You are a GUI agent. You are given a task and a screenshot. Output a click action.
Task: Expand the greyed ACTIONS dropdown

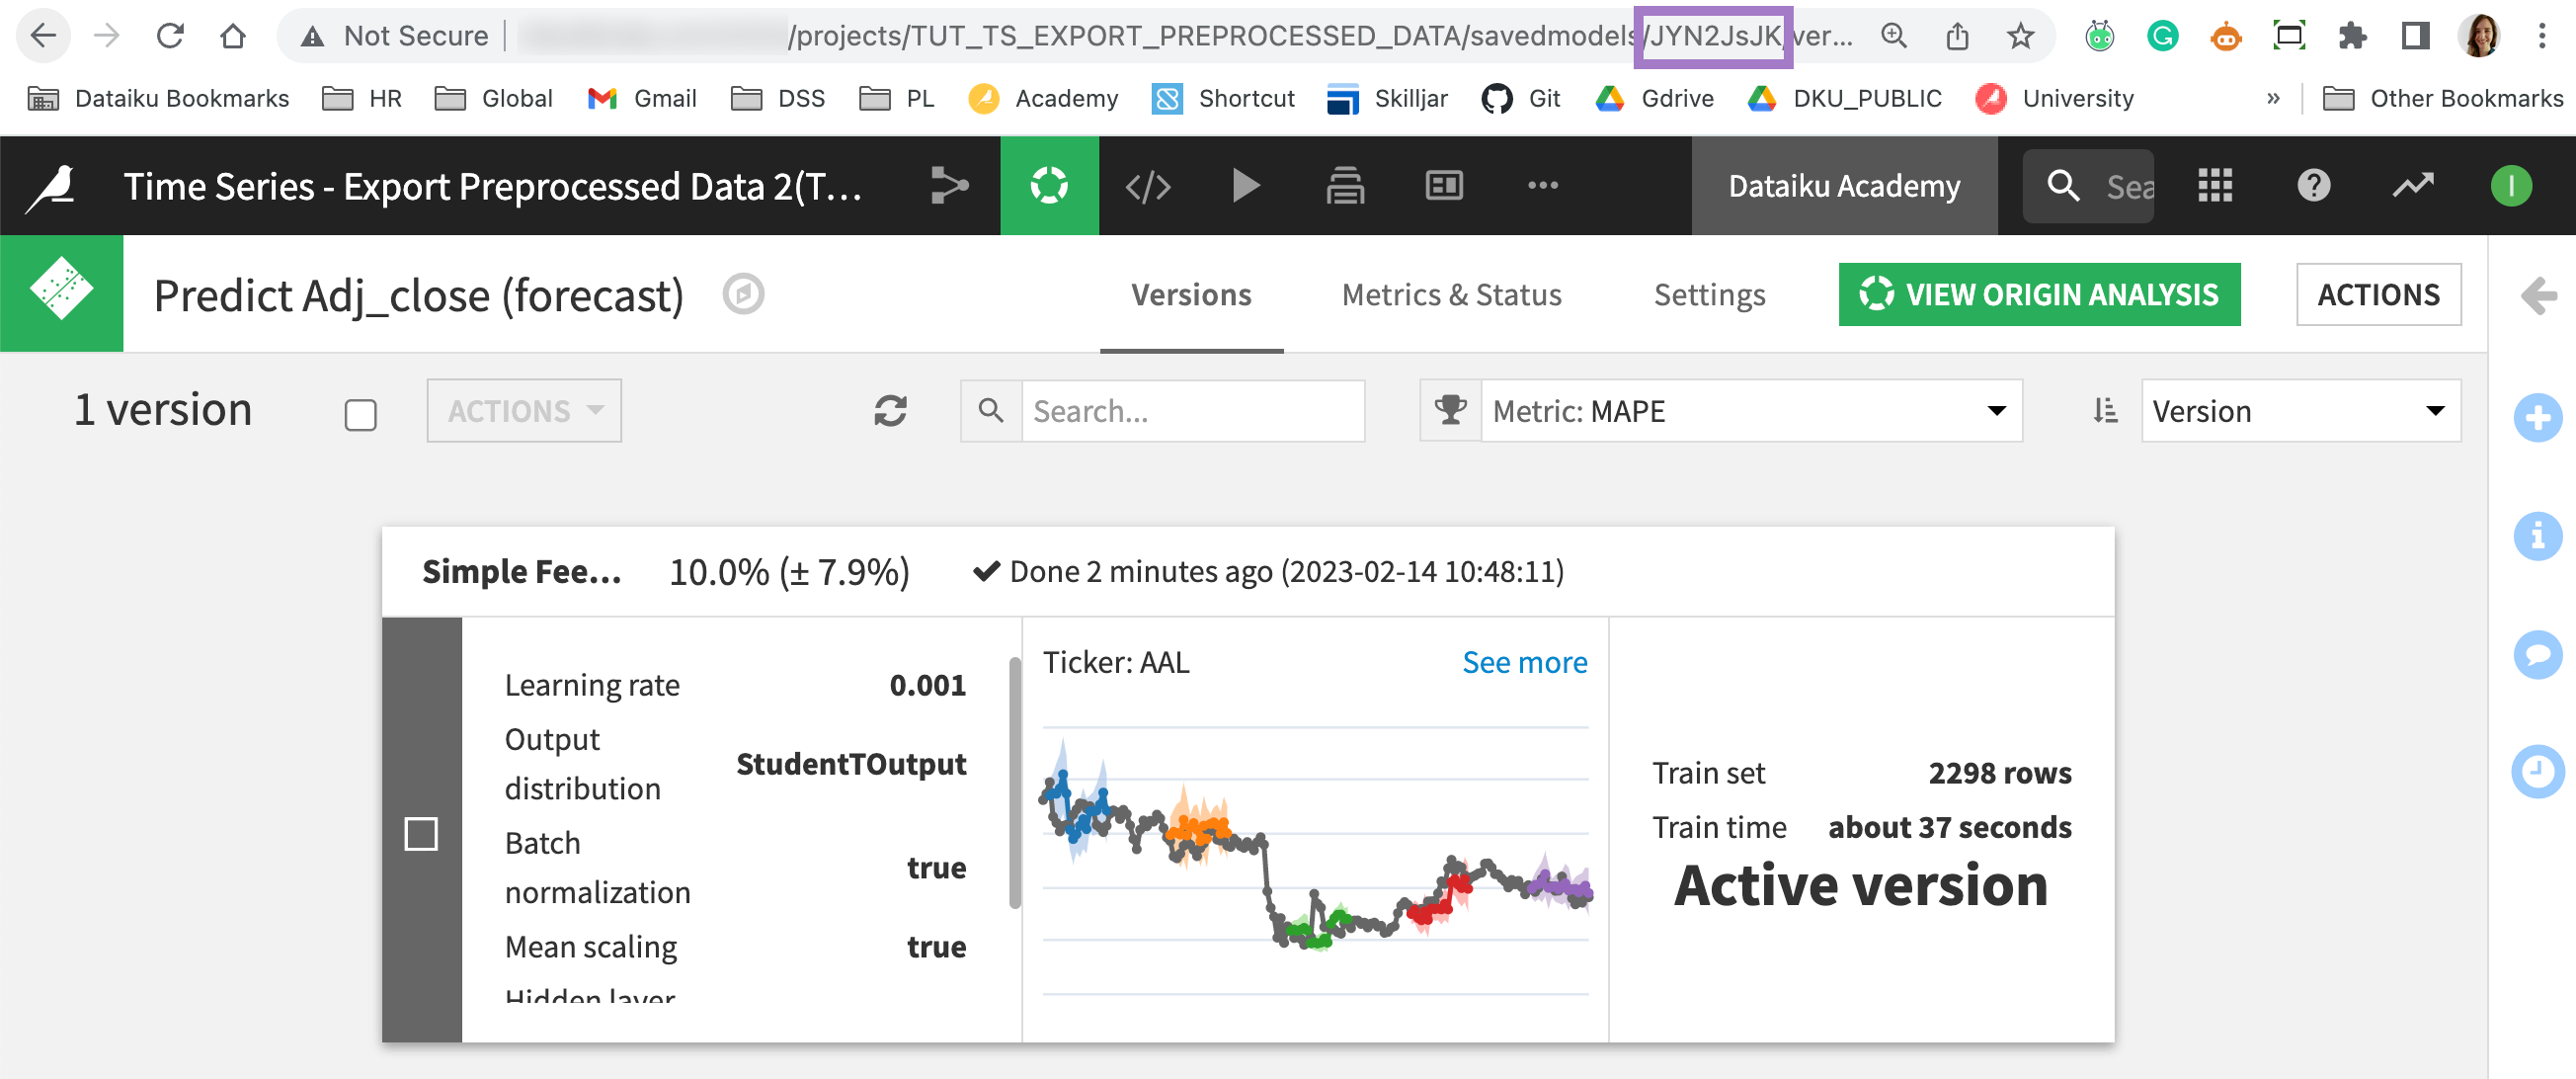click(524, 411)
